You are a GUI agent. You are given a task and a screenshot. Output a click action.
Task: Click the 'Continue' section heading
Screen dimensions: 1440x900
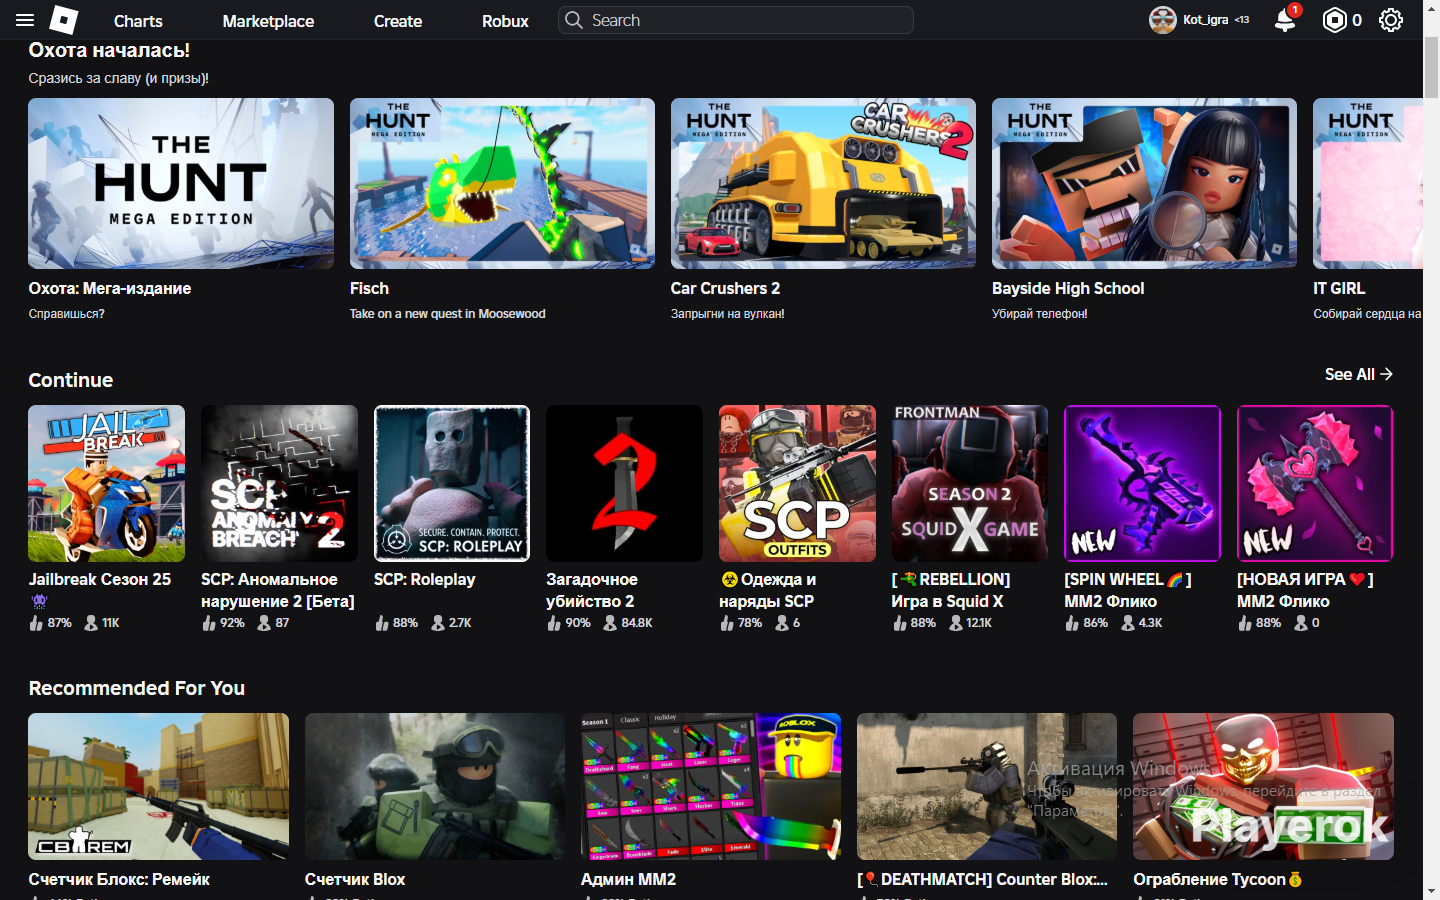pyautogui.click(x=71, y=380)
